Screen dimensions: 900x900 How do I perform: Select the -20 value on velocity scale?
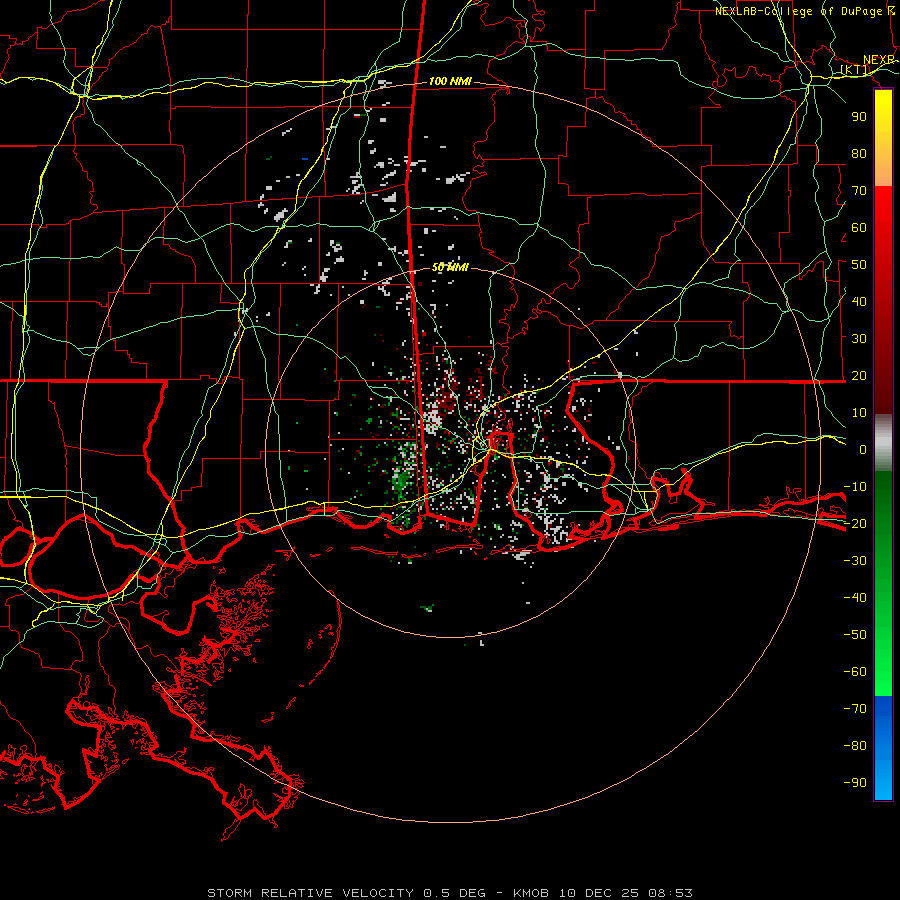tap(855, 523)
